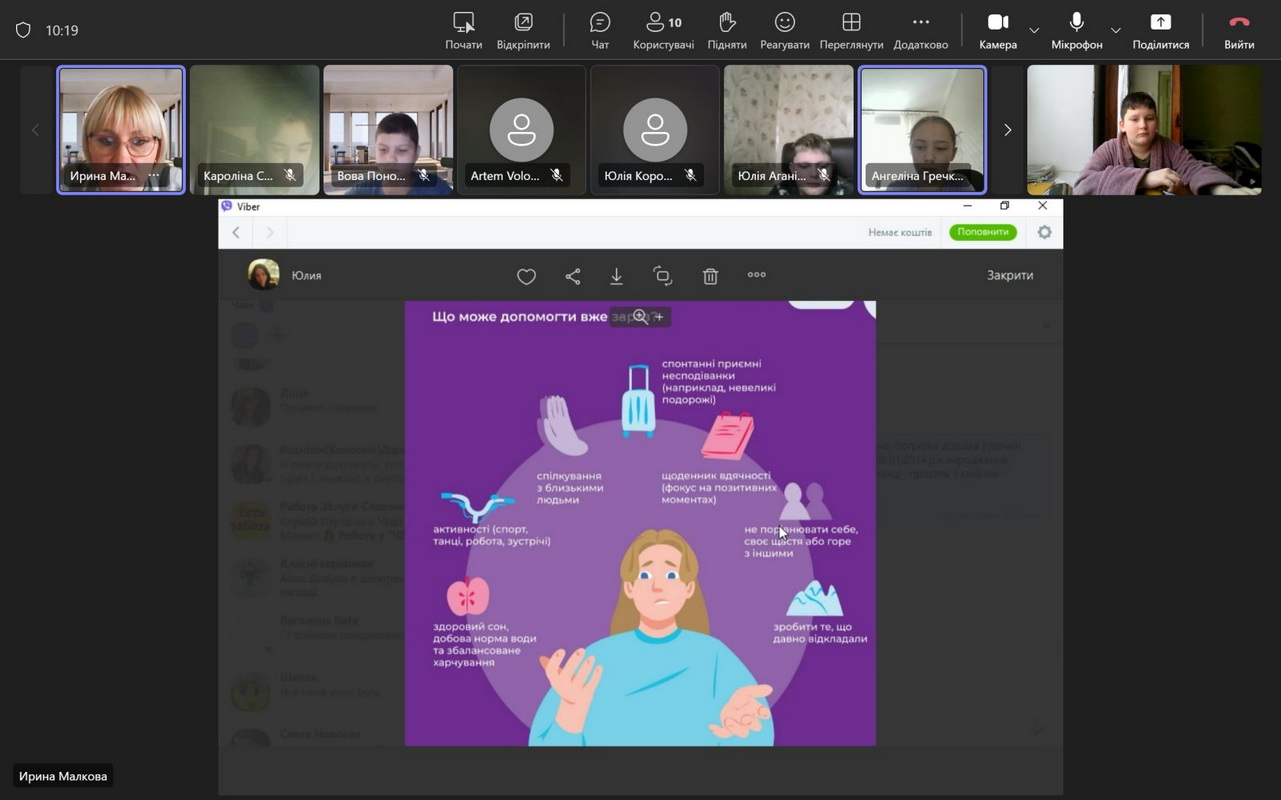Raise hand with Підняти button
This screenshot has width=1281, height=800.
[x=727, y=30]
